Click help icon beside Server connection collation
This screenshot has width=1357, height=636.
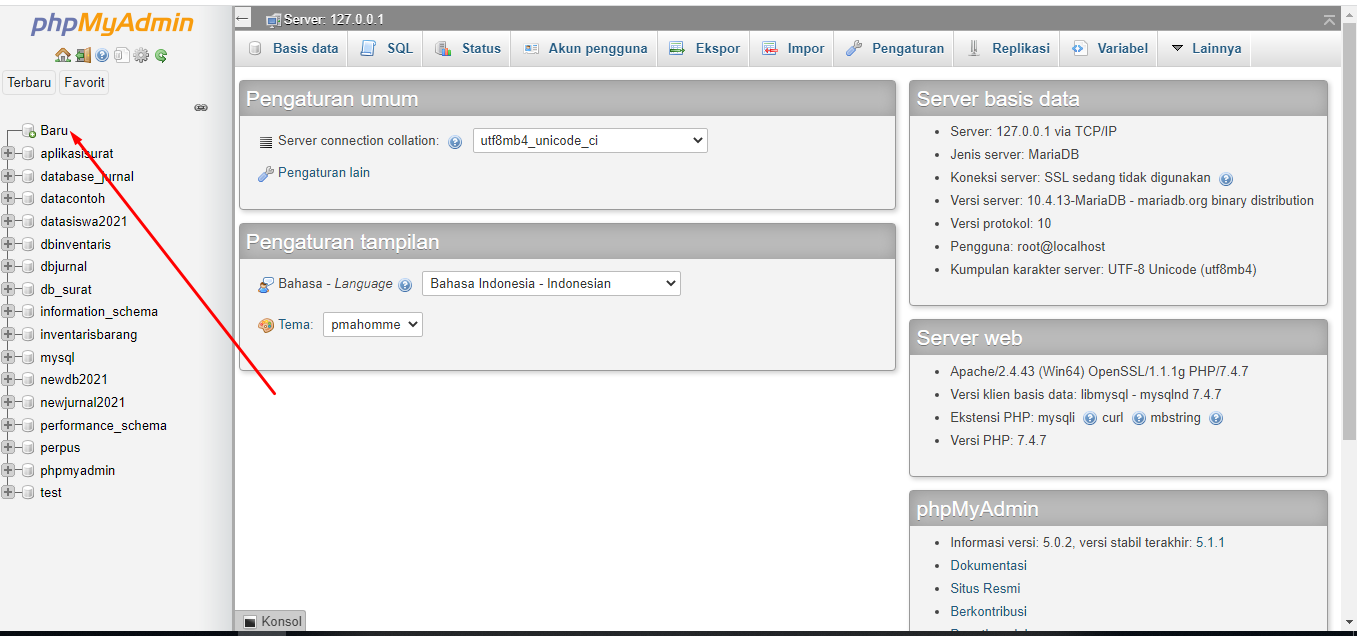[x=455, y=142]
